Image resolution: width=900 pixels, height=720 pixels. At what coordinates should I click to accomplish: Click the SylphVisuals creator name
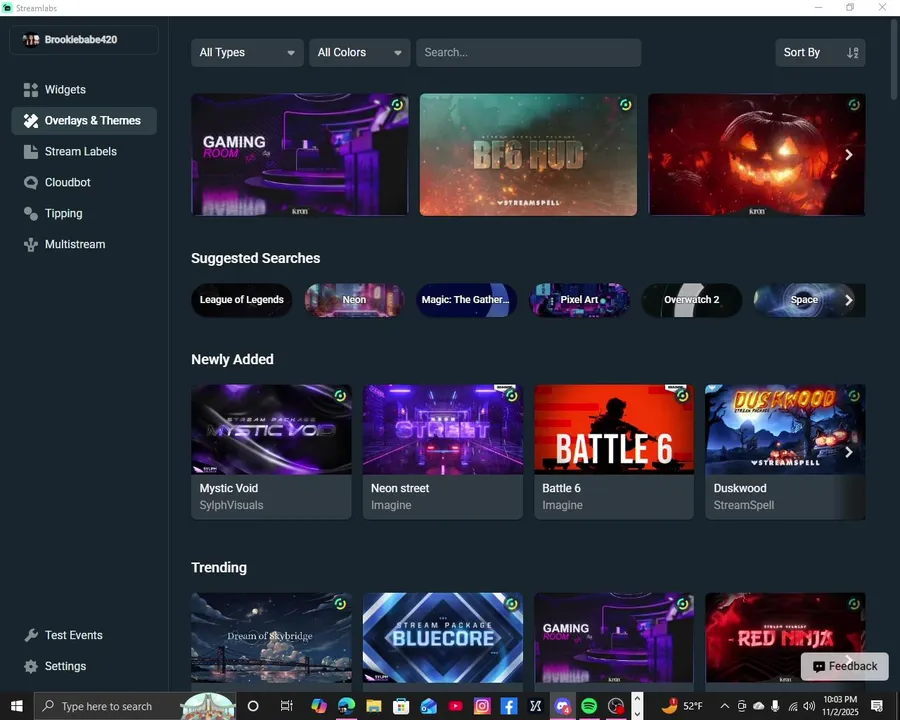coord(231,506)
